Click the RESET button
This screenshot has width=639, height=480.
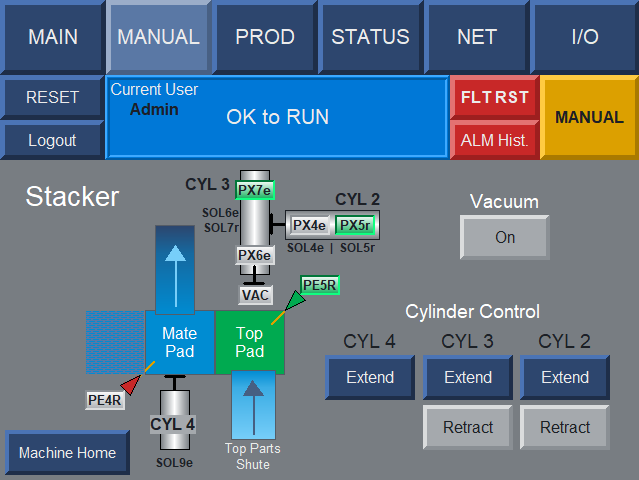point(52,97)
